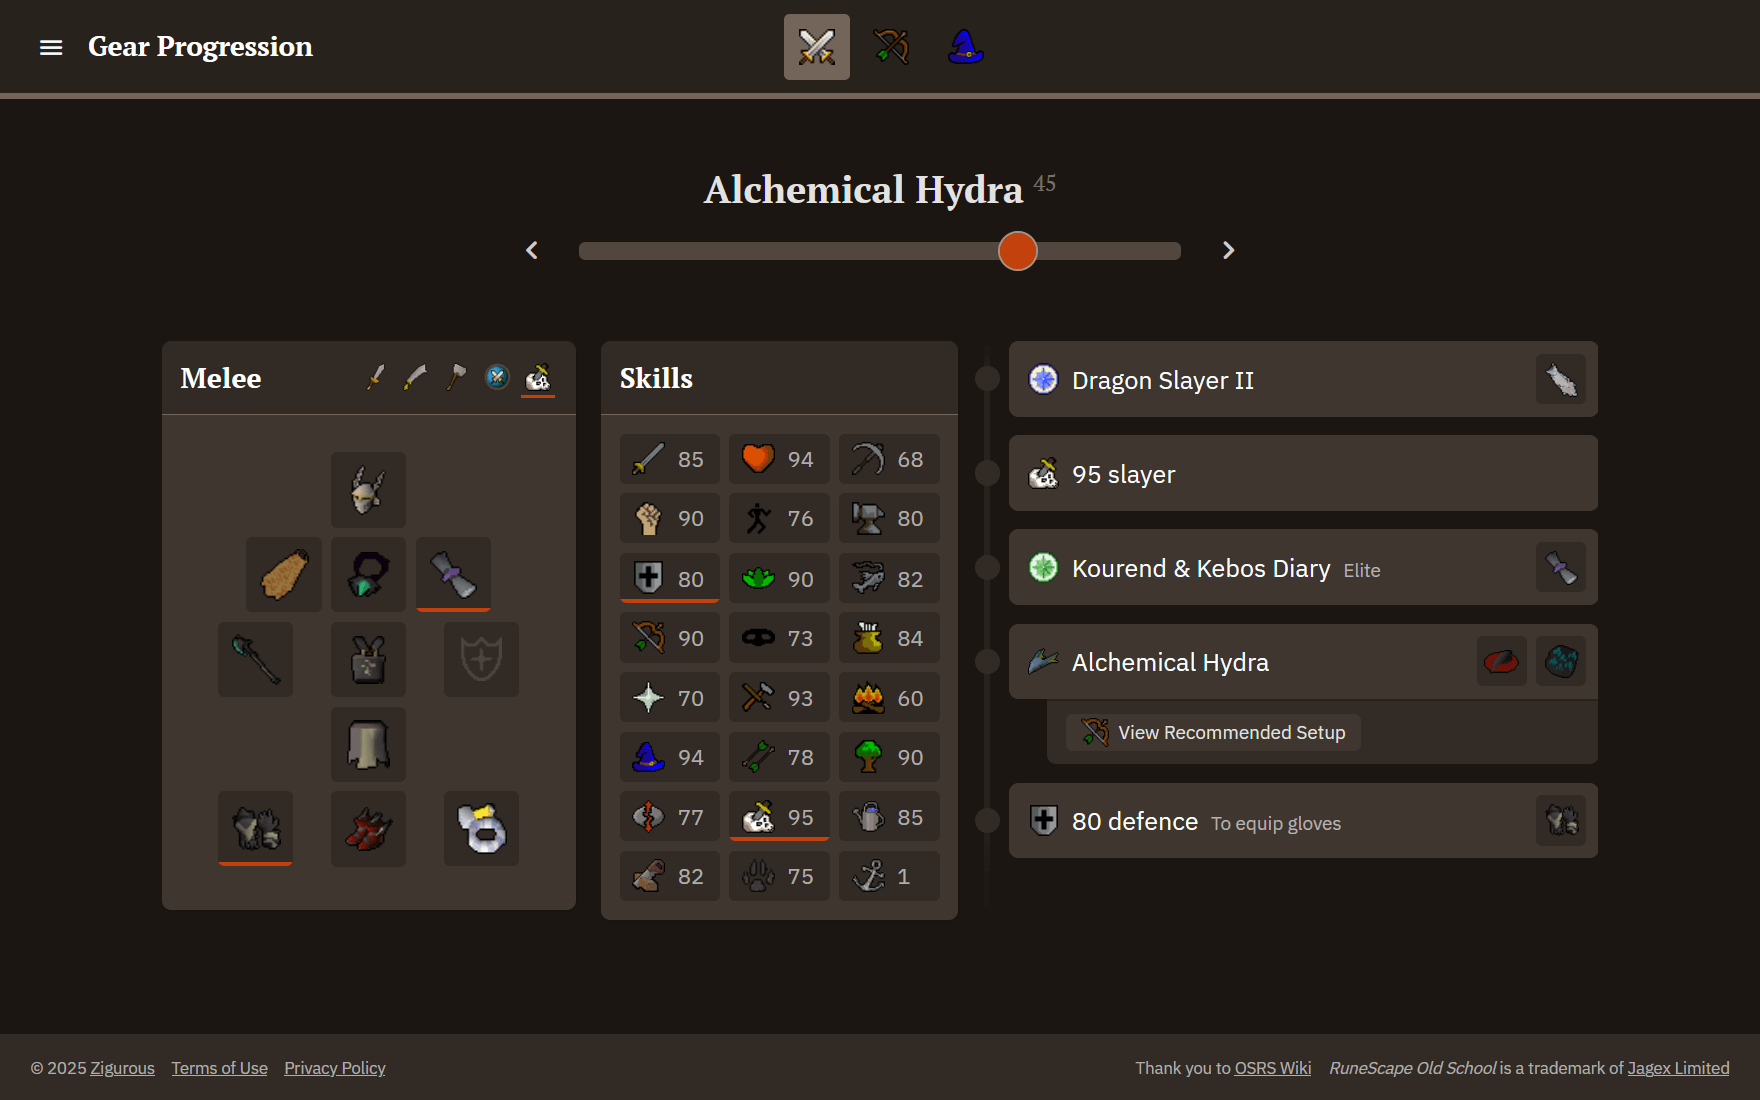The image size is (1760, 1100).
Task: Open the Dragon Slayer II quest entry
Action: click(1162, 380)
